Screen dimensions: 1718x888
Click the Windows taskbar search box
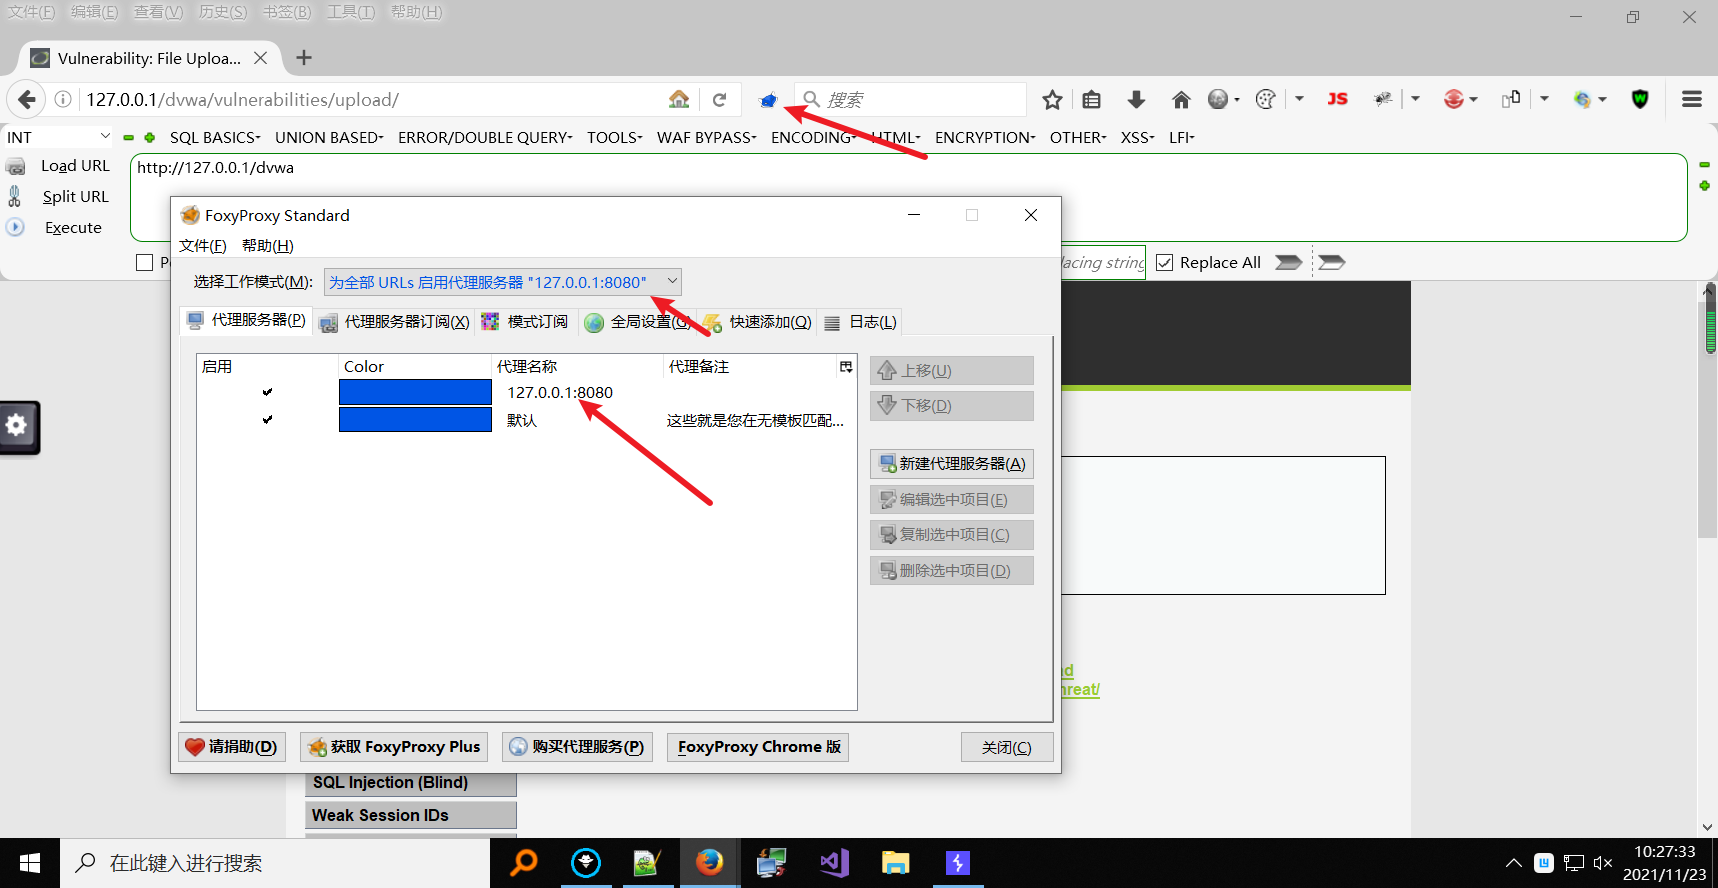pos(275,863)
